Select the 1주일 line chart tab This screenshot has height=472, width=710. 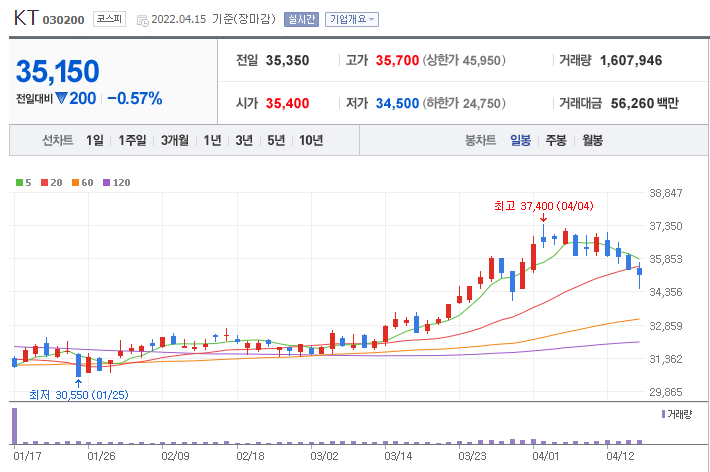132,140
